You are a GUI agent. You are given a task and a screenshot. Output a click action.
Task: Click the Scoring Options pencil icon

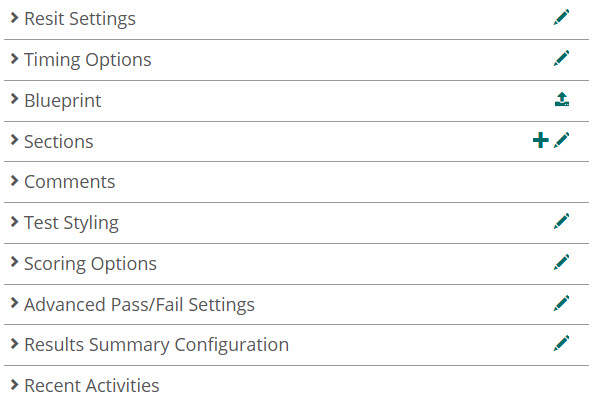tap(562, 262)
